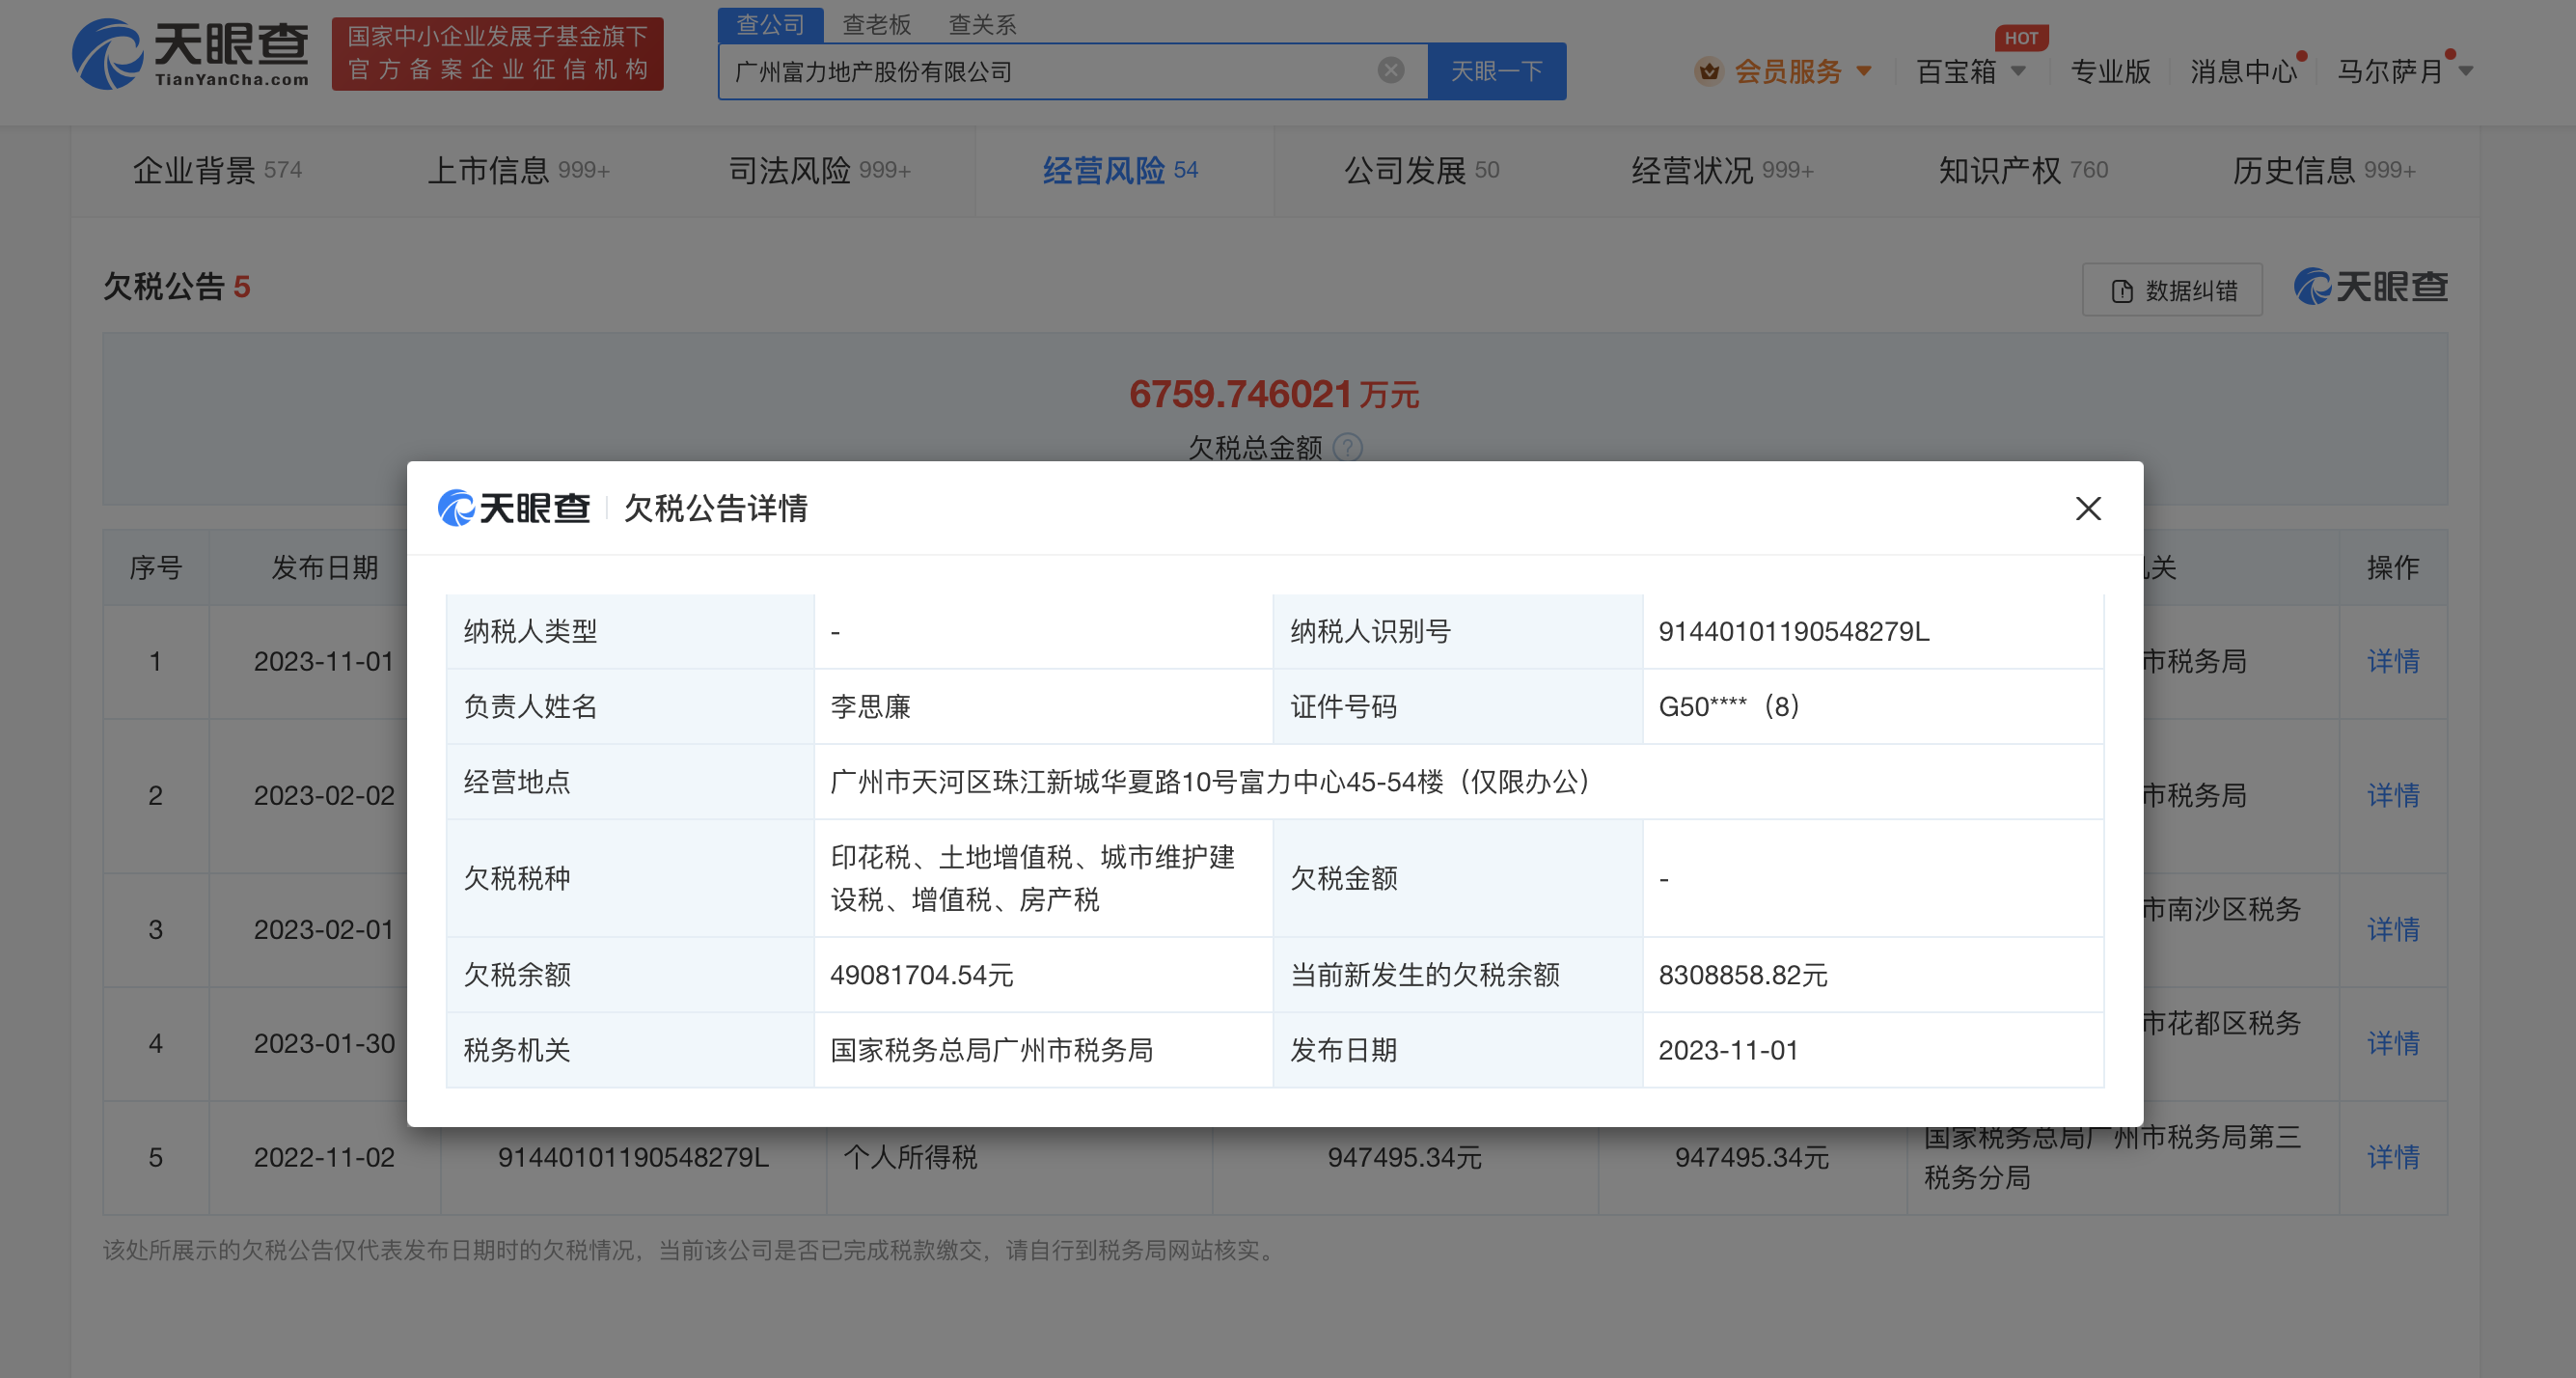Click the 天眼查 logo in dialog header
The width and height of the screenshot is (2576, 1378).
(514, 508)
